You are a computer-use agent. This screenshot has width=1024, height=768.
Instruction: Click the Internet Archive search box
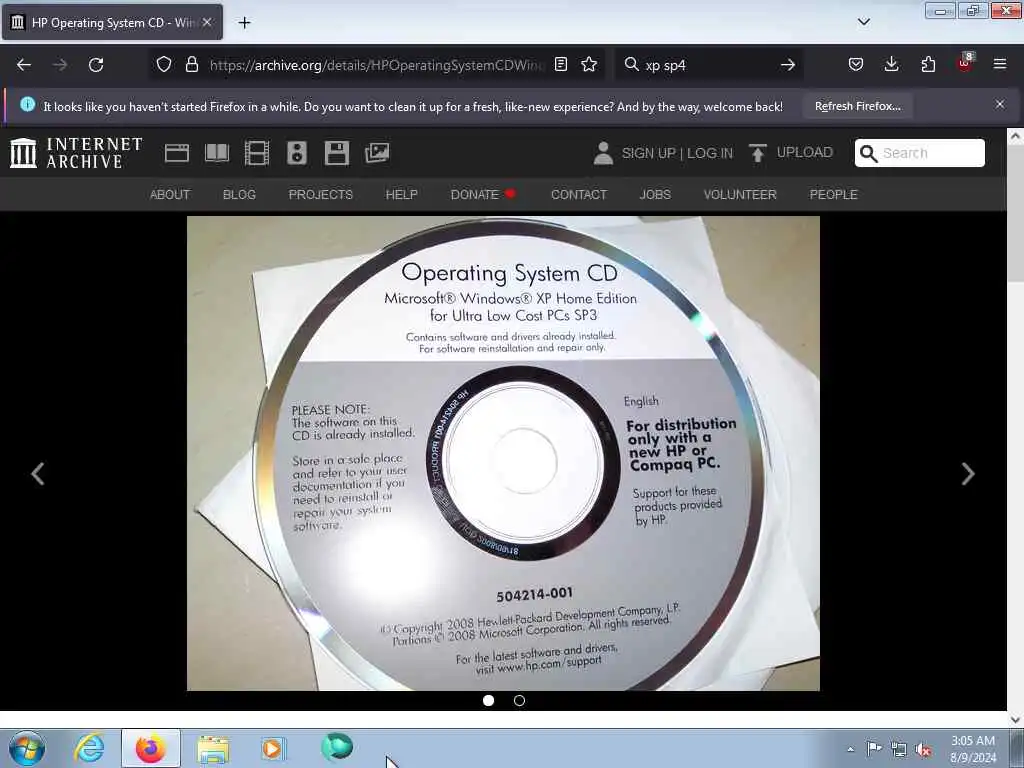point(920,153)
